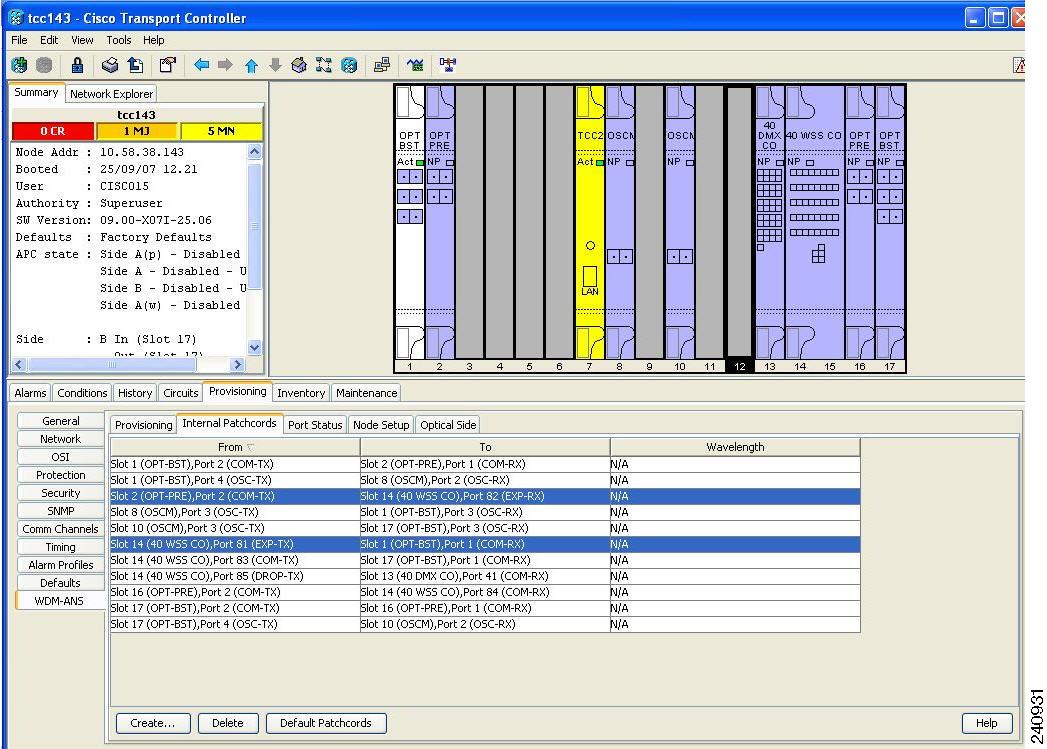
Task: Switch to the Port Status subtab
Action: 315,425
